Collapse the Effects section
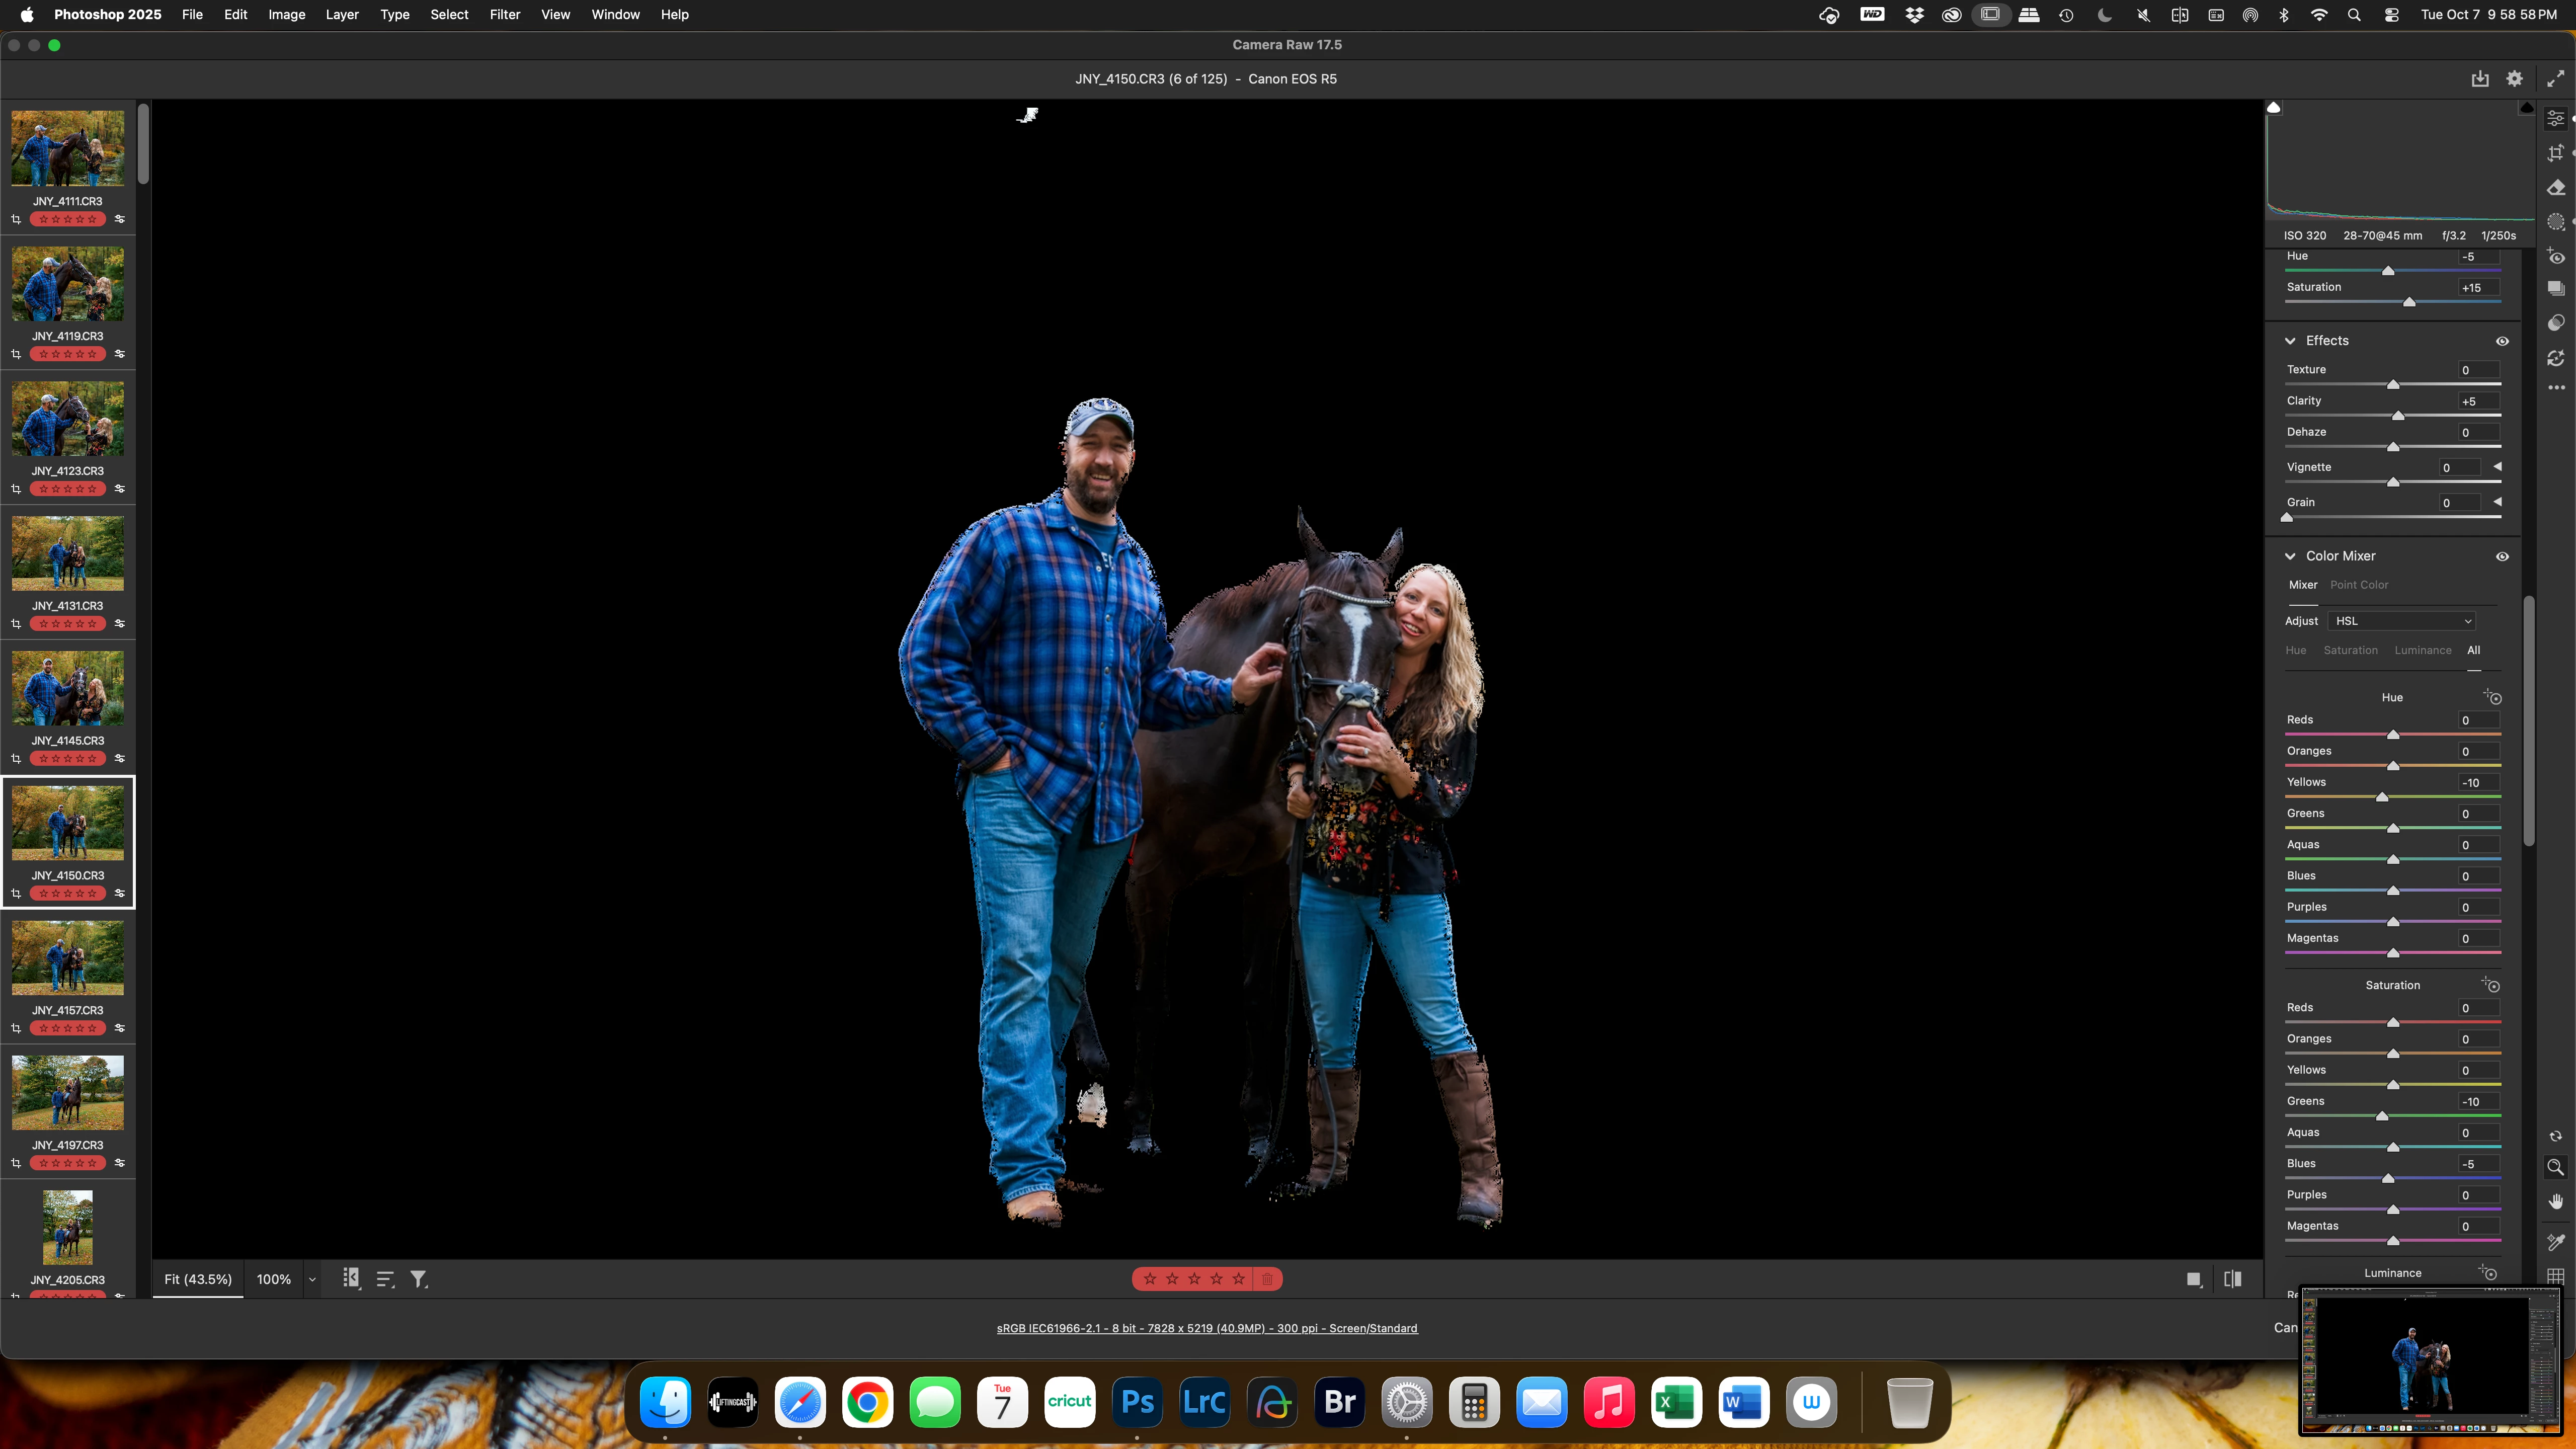The height and width of the screenshot is (1449, 2576). coord(2290,341)
